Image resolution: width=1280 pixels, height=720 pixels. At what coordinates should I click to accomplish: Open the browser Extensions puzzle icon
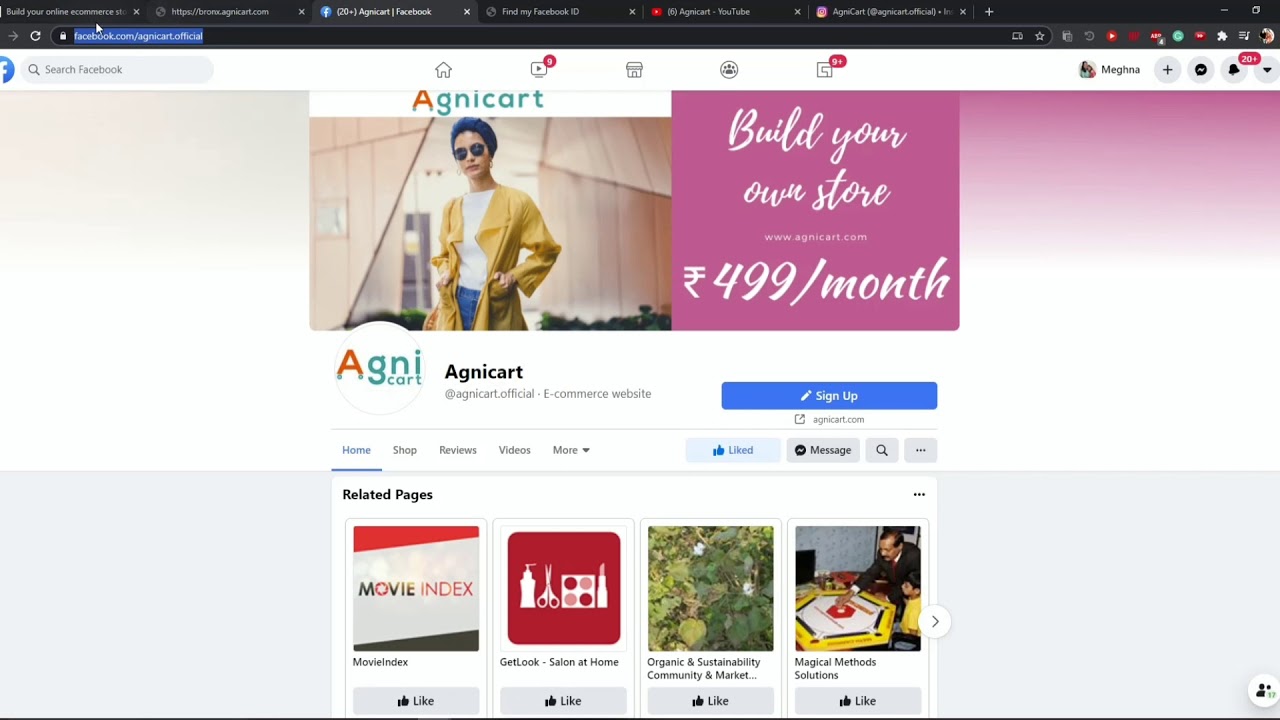click(x=1222, y=36)
